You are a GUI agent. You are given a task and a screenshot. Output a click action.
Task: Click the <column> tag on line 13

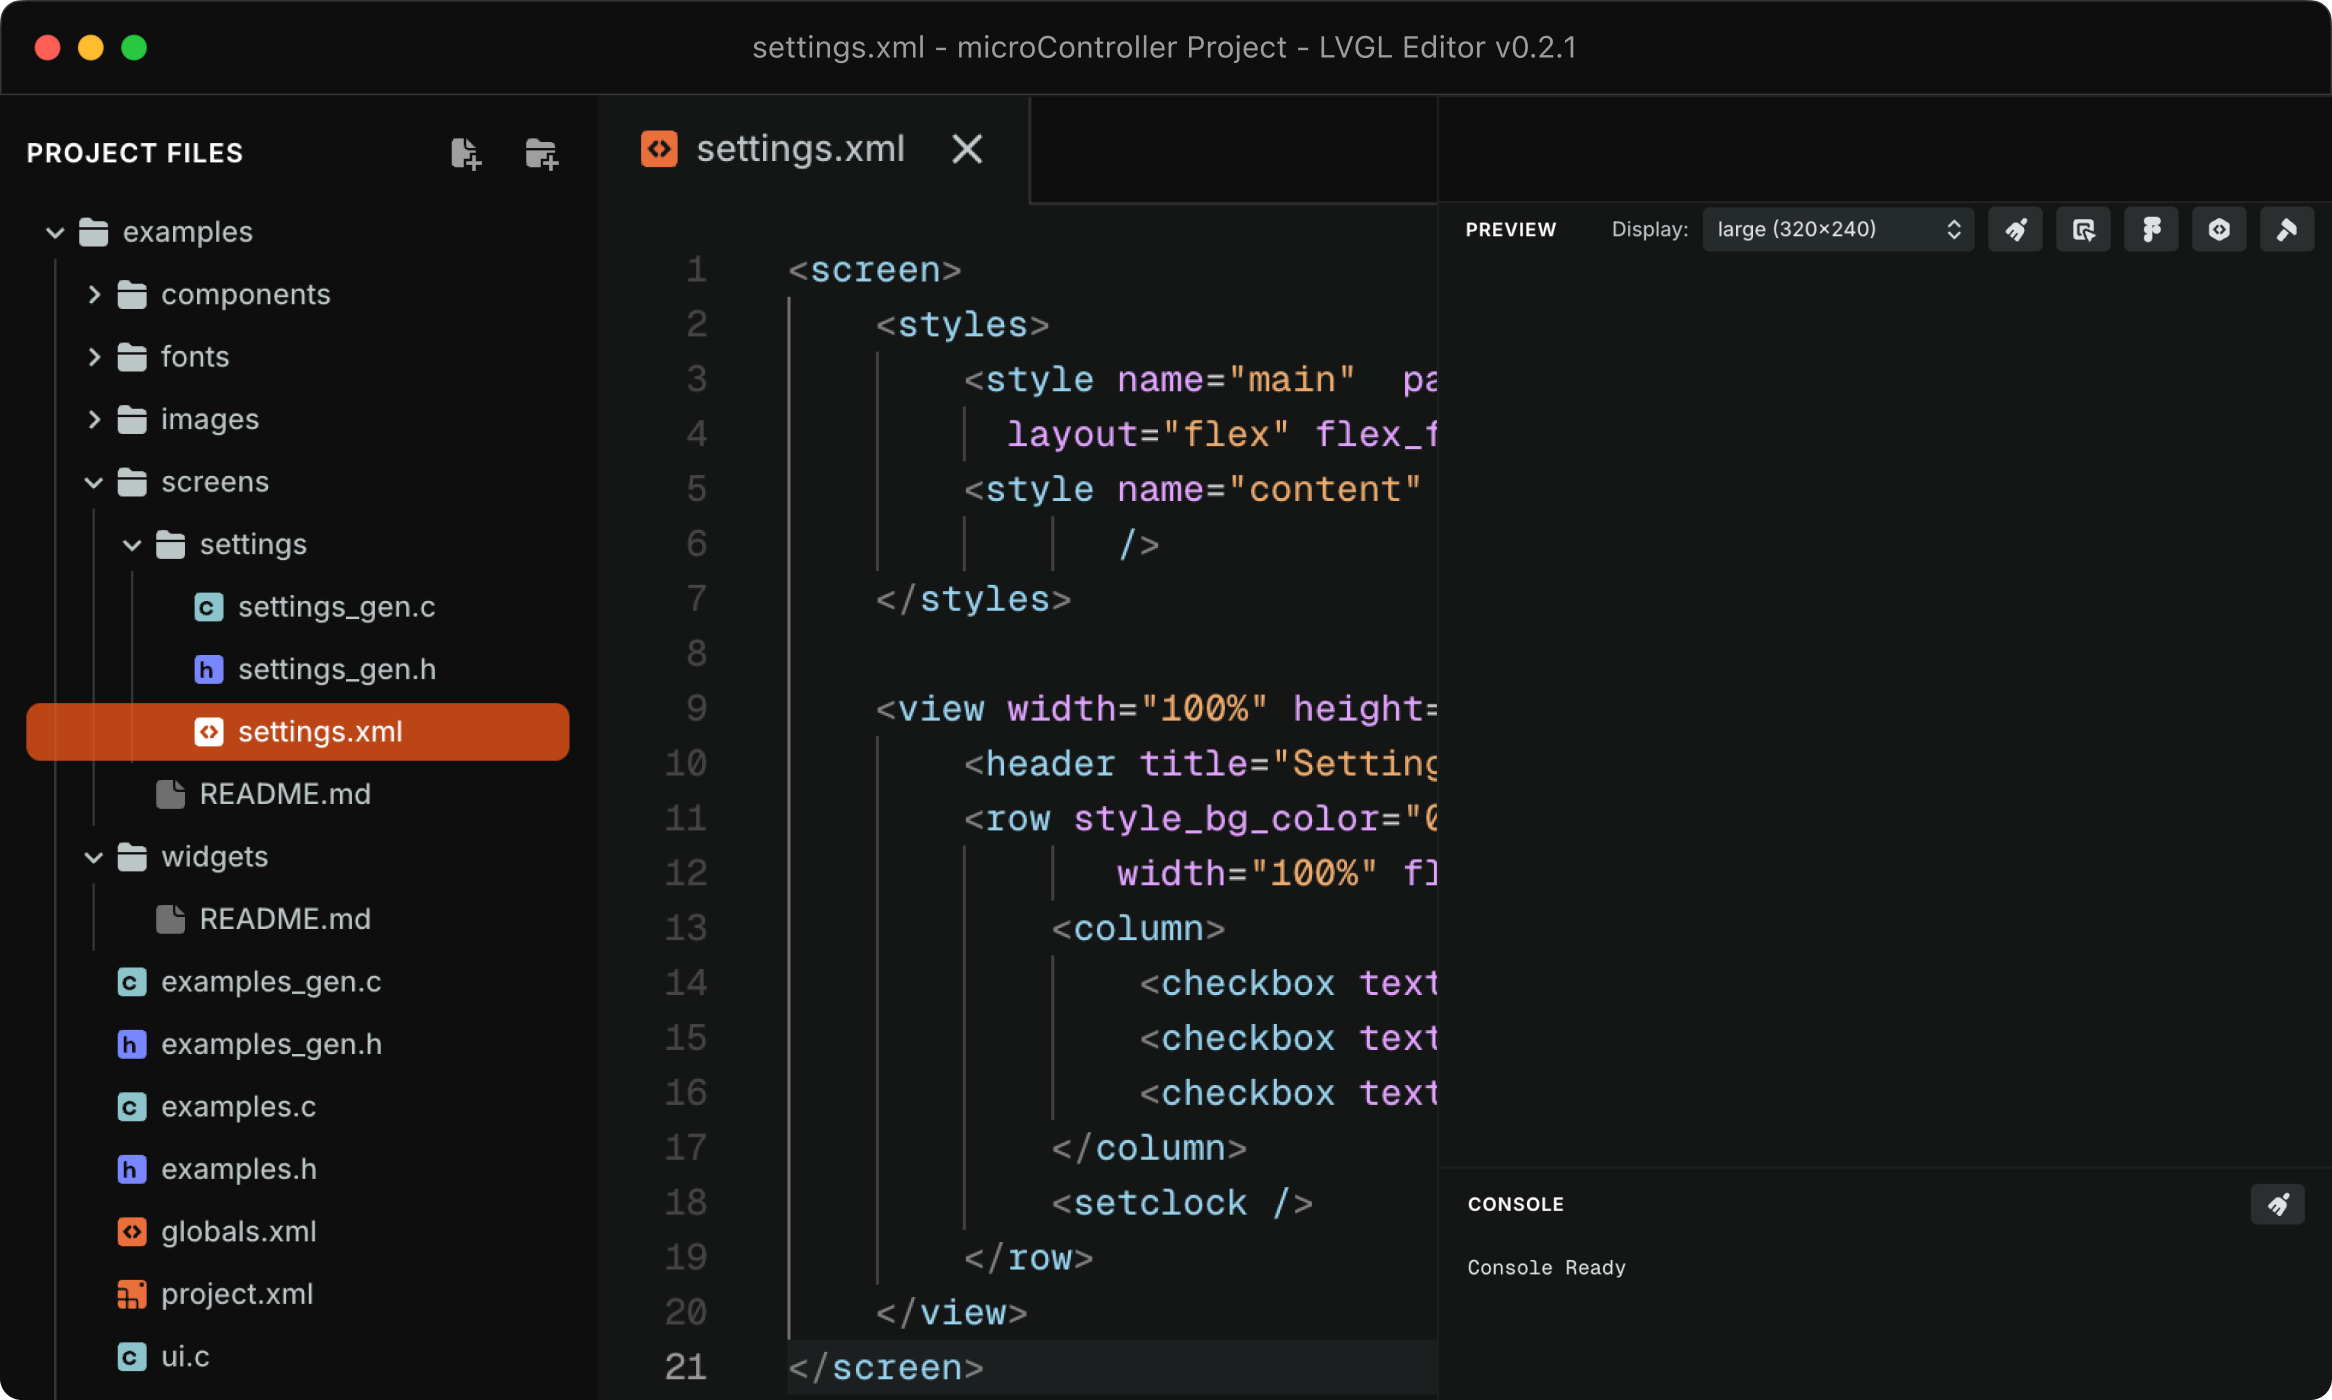[1138, 929]
